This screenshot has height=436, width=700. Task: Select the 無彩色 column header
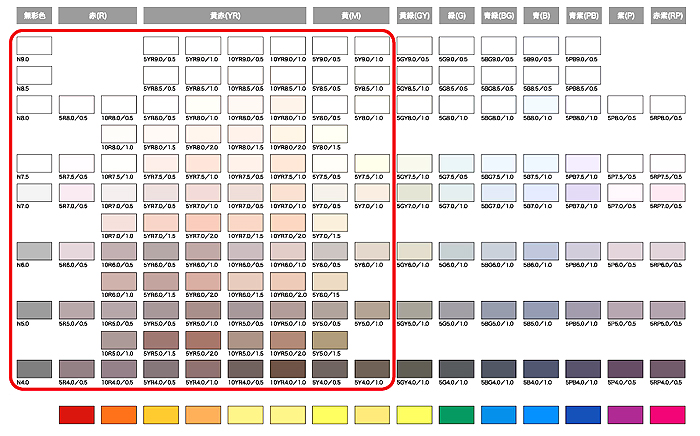click(33, 16)
